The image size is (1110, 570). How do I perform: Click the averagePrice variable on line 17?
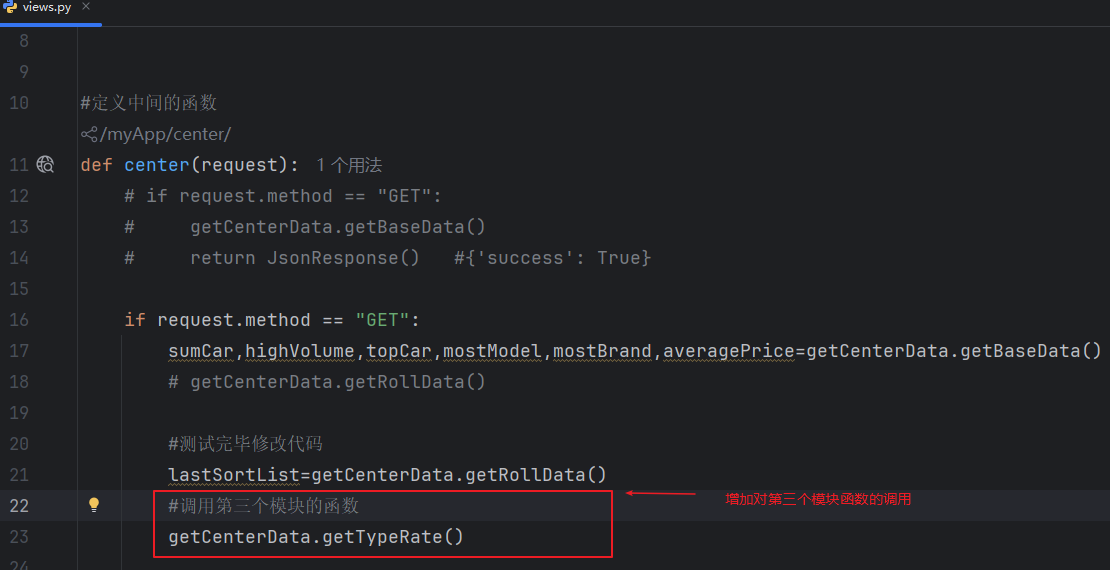729,351
